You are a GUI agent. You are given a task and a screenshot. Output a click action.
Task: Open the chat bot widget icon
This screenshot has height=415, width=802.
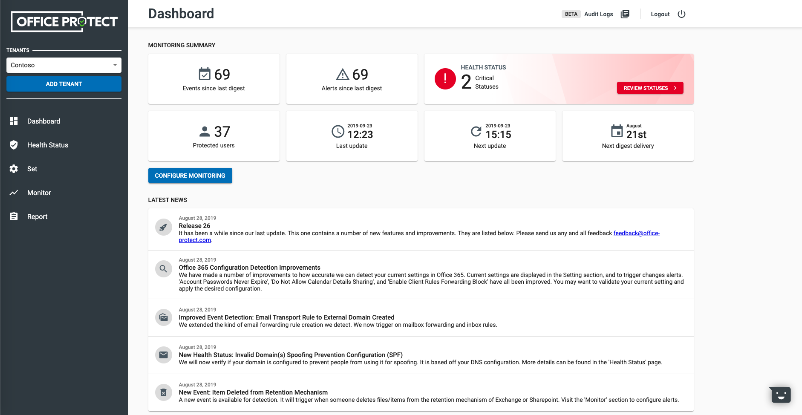click(779, 394)
